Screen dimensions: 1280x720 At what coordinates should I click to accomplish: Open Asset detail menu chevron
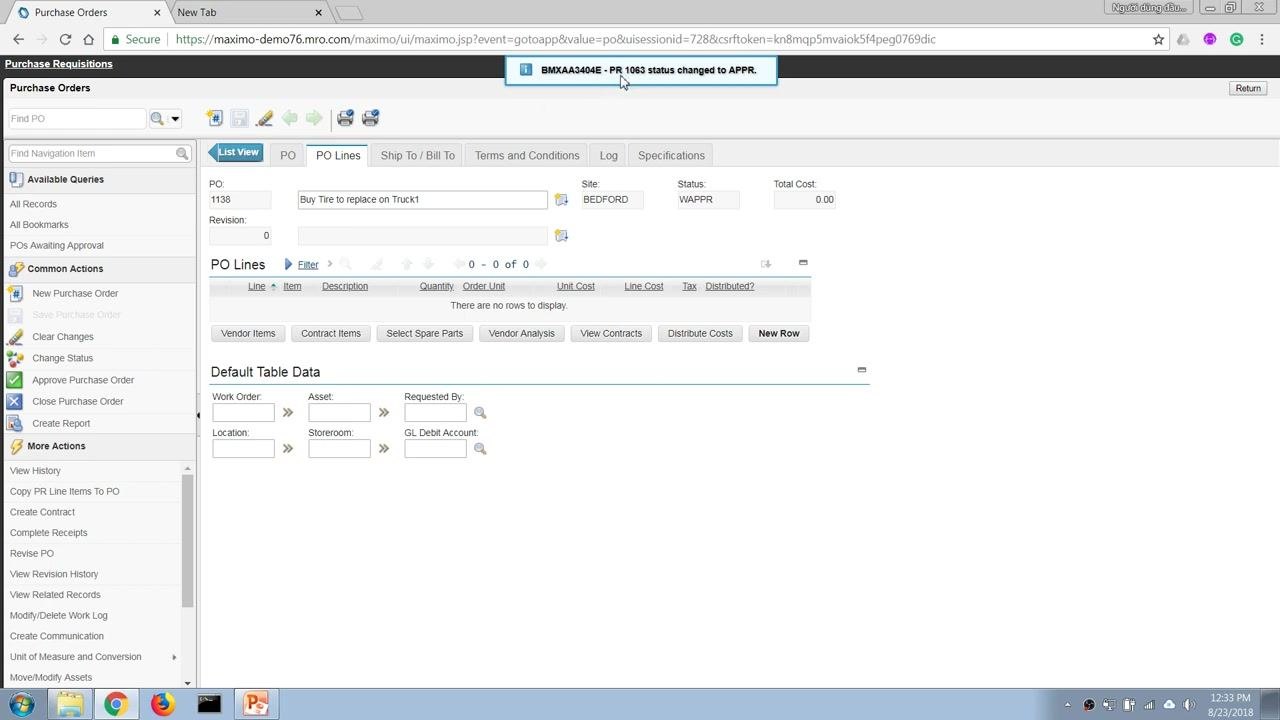pyautogui.click(x=384, y=413)
